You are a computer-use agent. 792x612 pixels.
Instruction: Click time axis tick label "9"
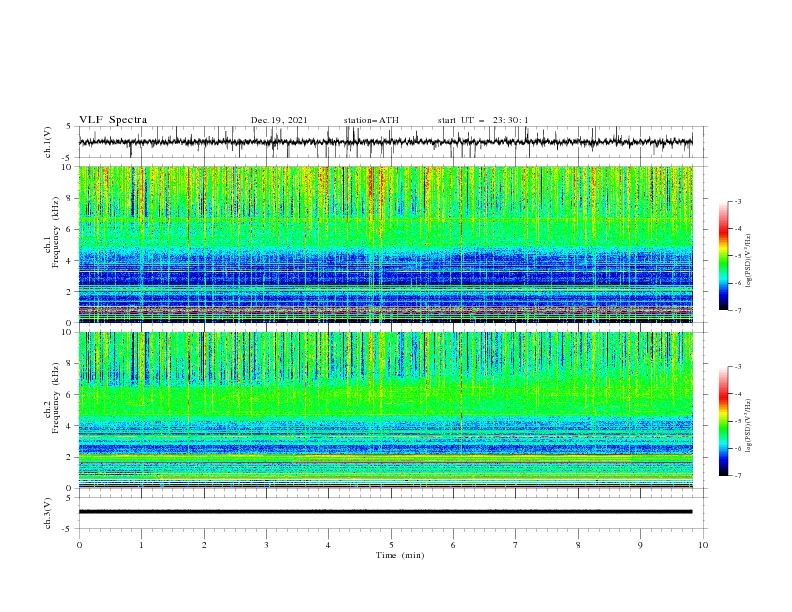tap(640, 545)
